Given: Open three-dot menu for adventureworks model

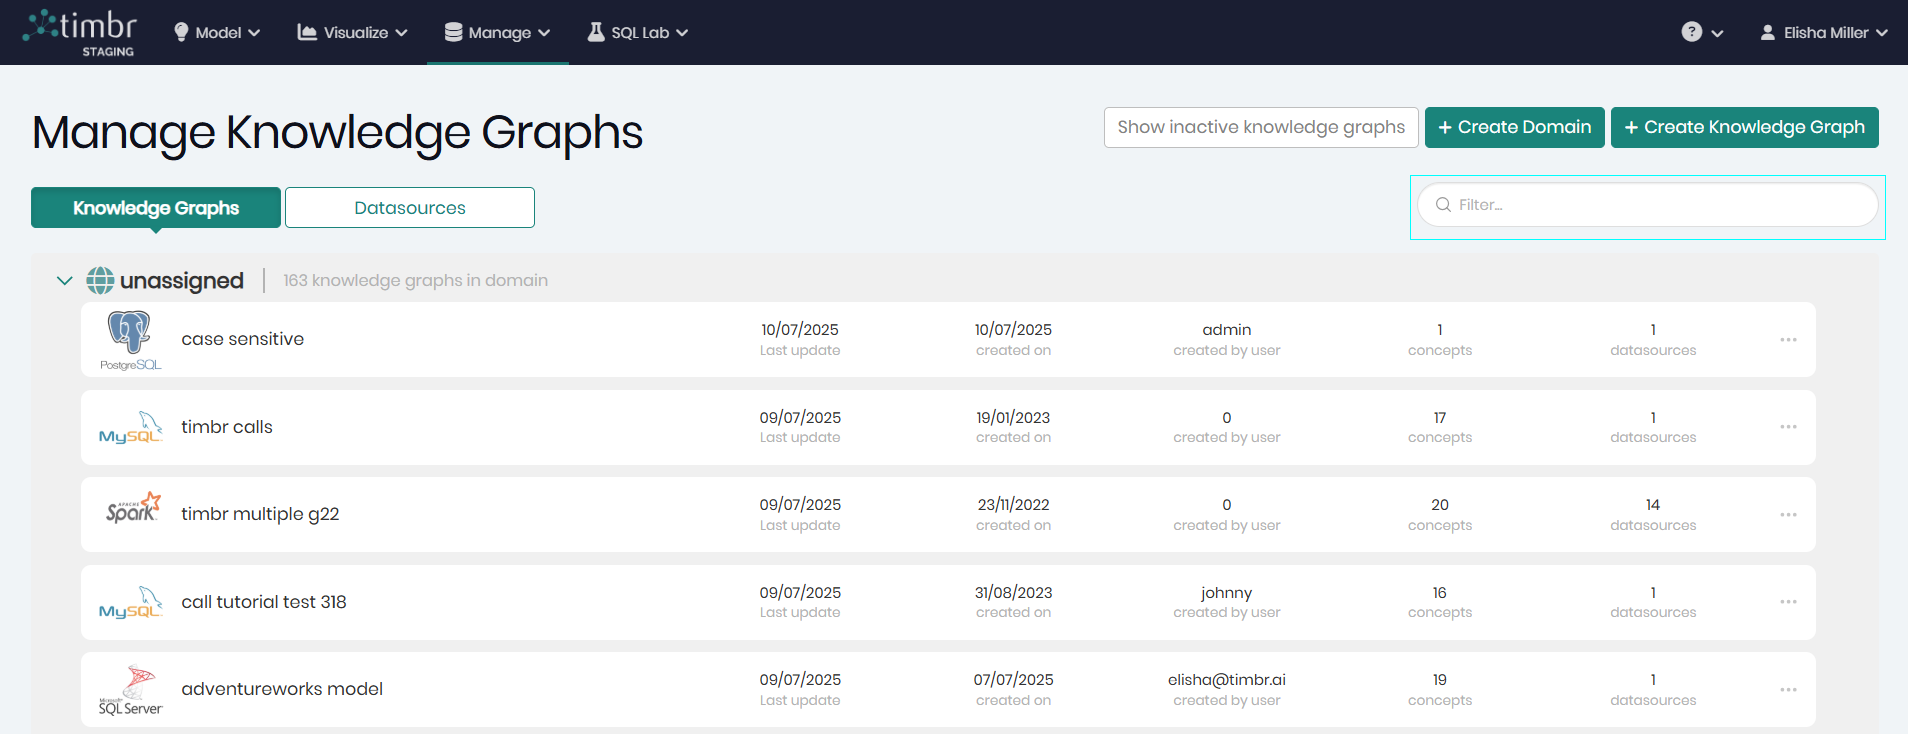Looking at the screenshot, I should click(x=1788, y=690).
